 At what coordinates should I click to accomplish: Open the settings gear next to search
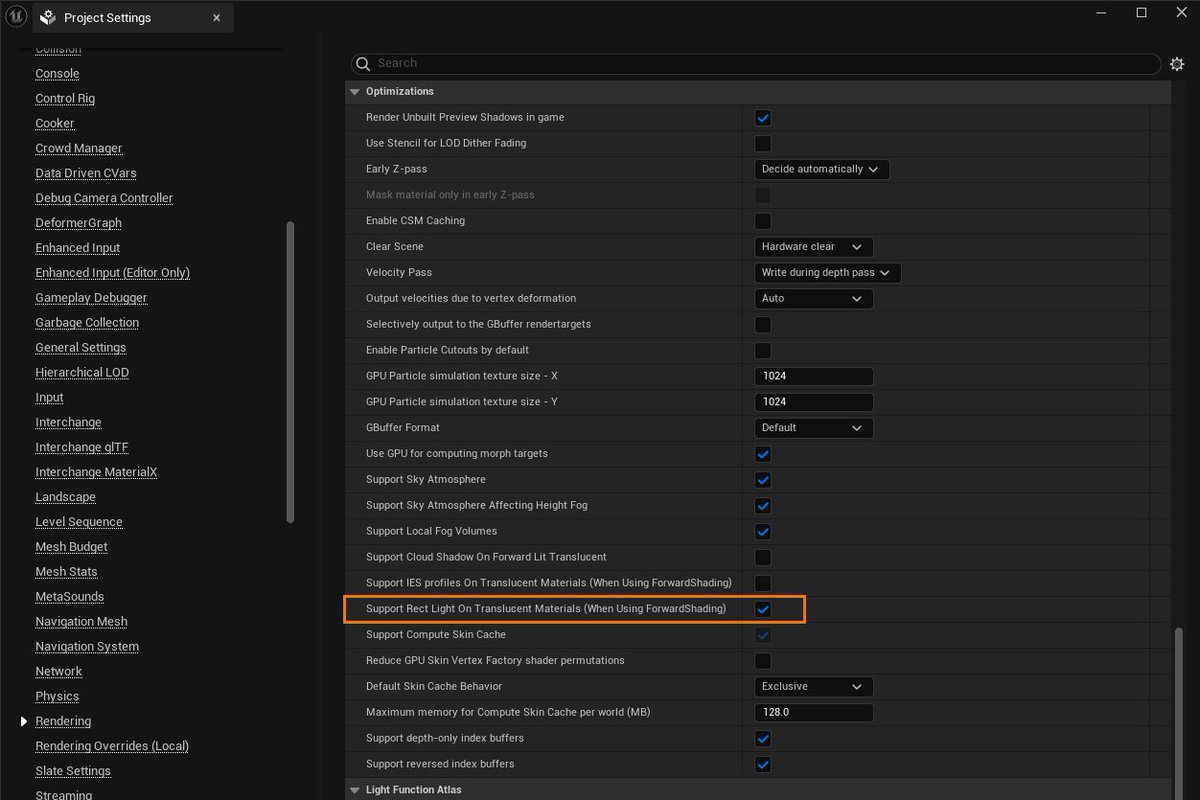pyautogui.click(x=1177, y=64)
